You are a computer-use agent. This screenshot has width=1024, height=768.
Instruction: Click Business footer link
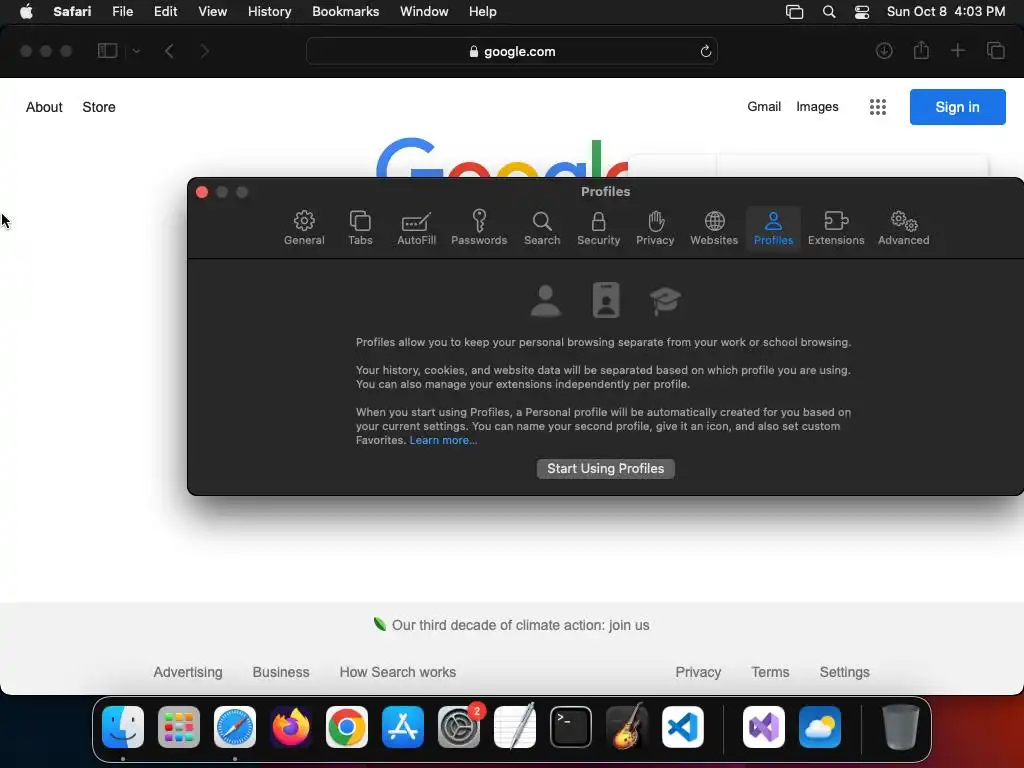(x=281, y=672)
